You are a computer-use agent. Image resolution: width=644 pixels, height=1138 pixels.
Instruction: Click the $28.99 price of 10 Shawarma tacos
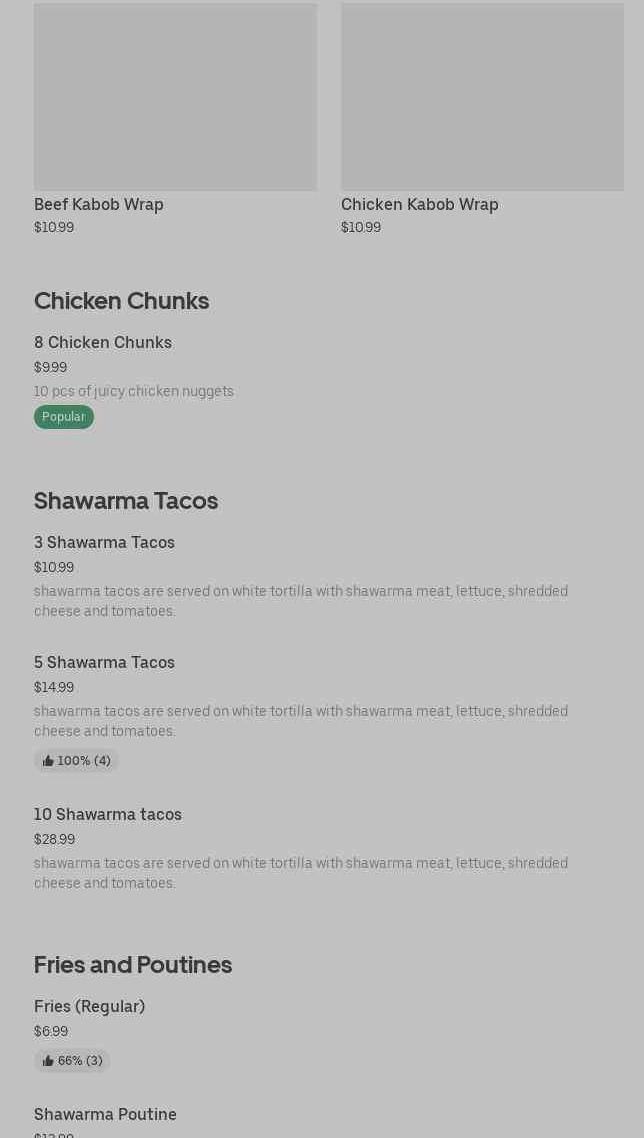click(54, 839)
